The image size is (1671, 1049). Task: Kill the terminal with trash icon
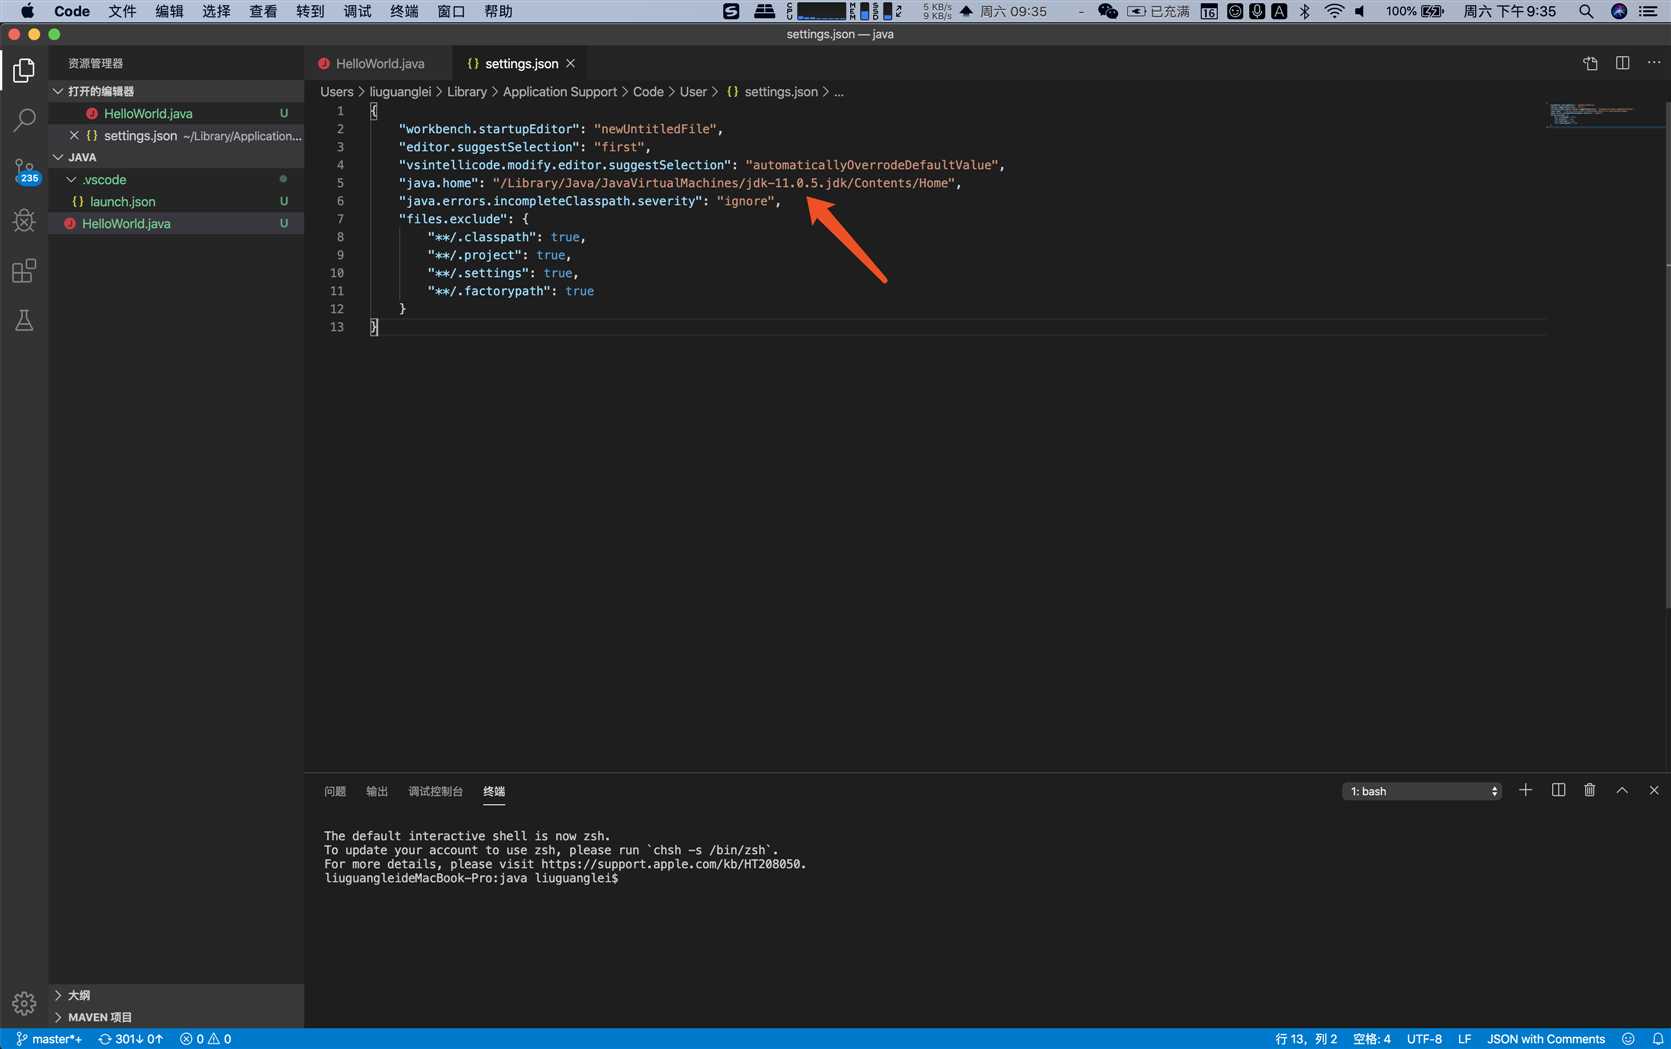[1589, 790]
